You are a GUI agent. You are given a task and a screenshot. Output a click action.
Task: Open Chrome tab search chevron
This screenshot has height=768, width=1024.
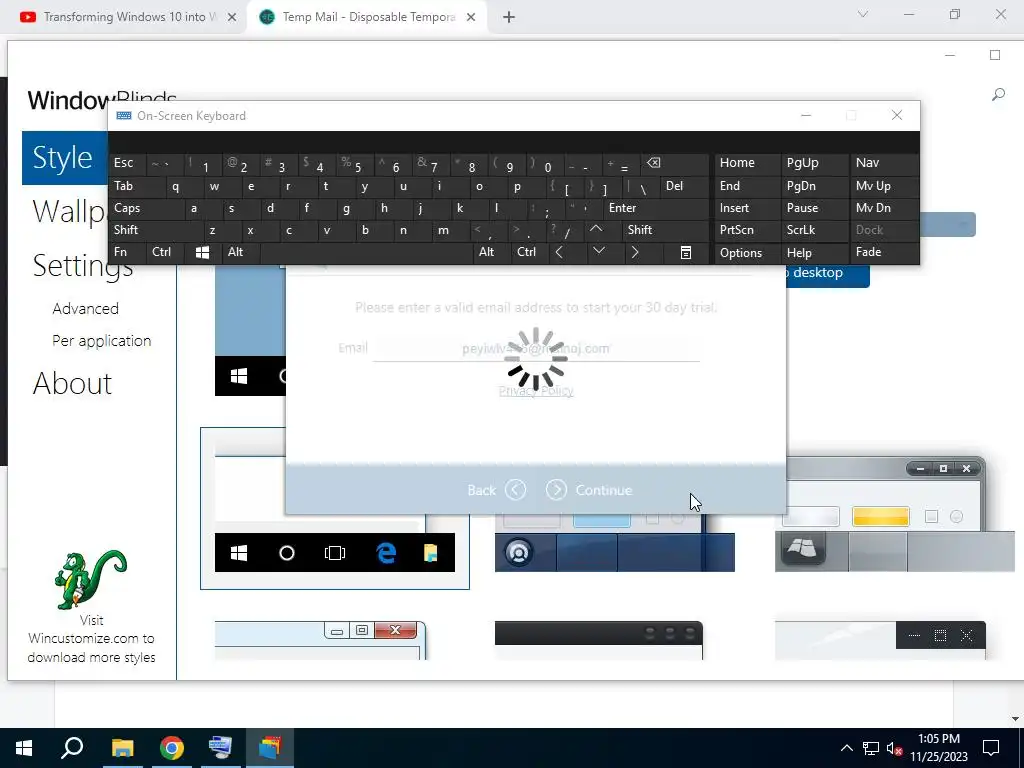coord(863,14)
